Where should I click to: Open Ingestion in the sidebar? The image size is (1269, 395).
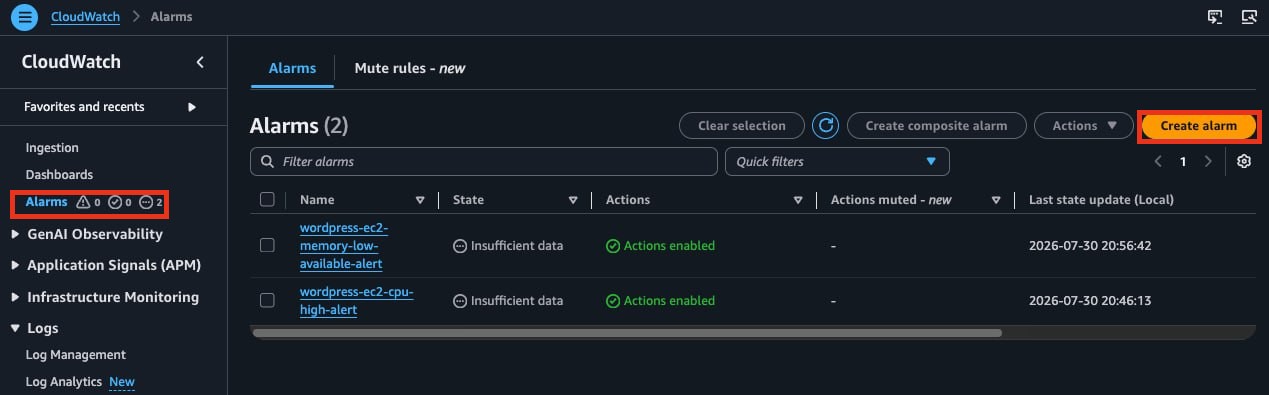52,148
